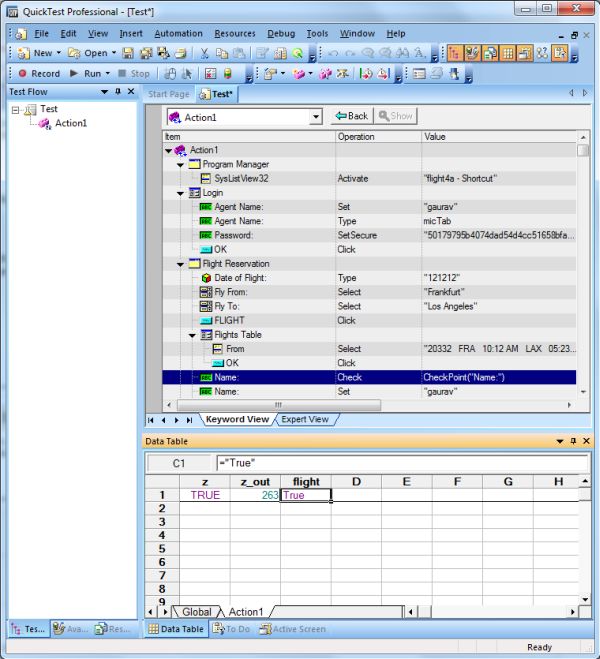The image size is (600, 659).
Task: Click the first icon after the Test Flow pane header row in Insert toolbar
Action: coord(270,74)
